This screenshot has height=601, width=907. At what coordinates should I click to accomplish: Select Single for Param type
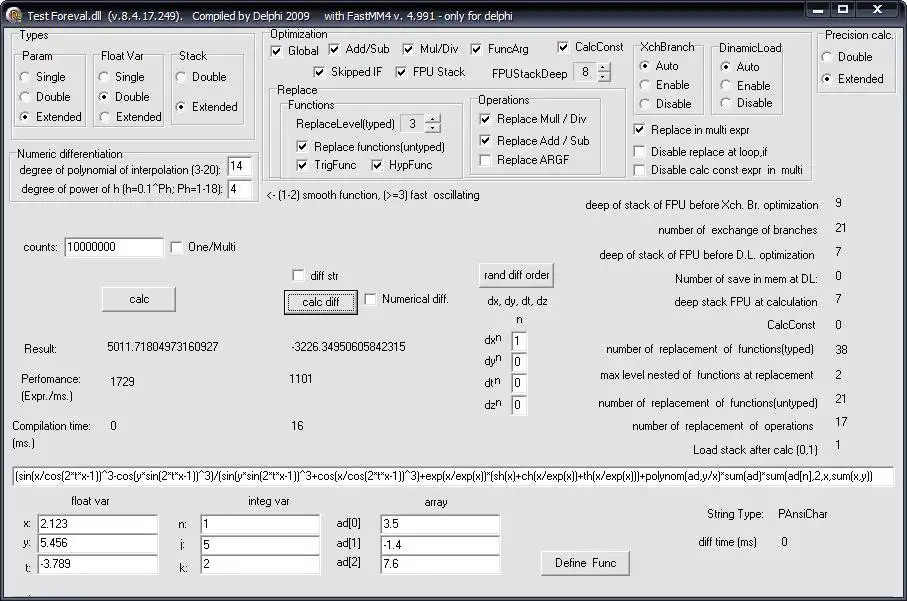click(24, 77)
